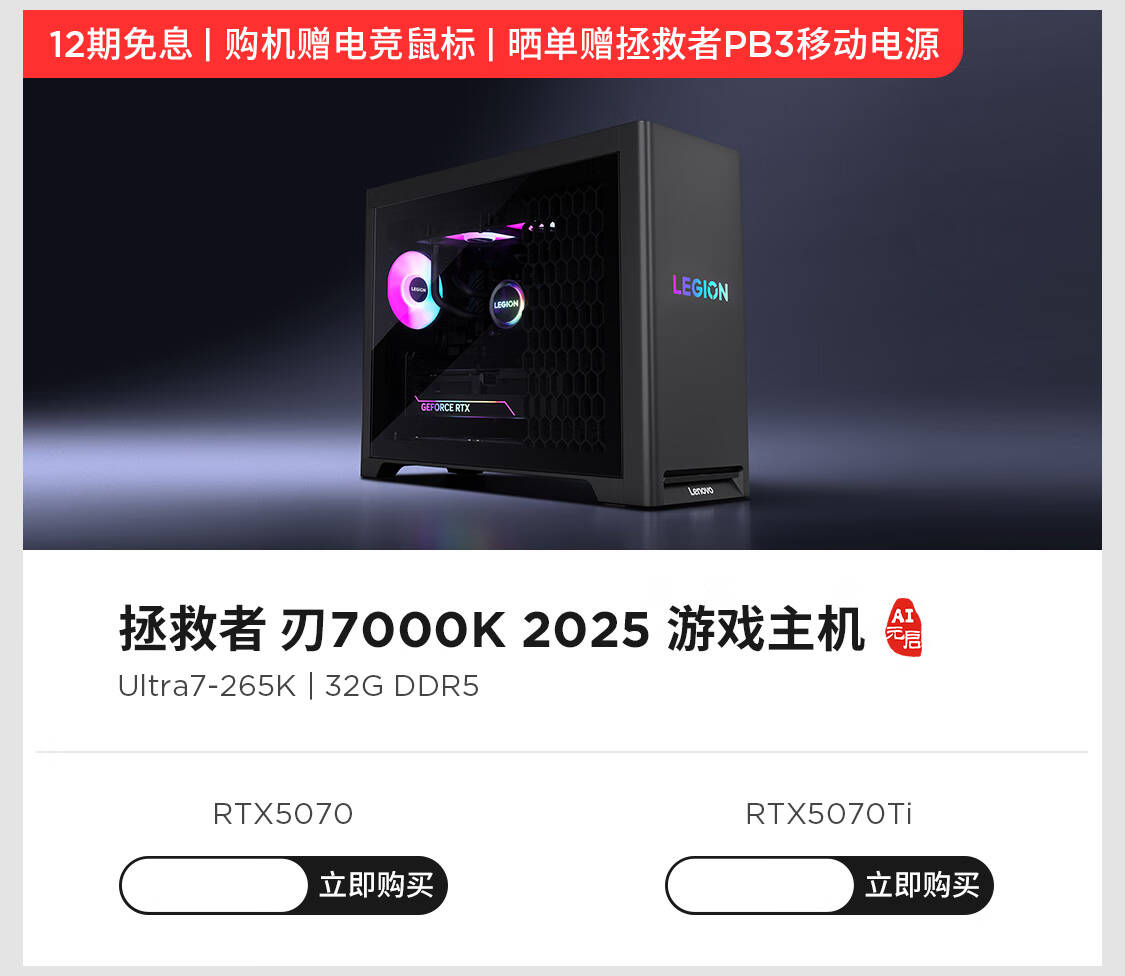Viewport: 1125px width, 976px height.
Task: Click the 购机赠电竞鼠标 promotion text
Action: [x=350, y=44]
